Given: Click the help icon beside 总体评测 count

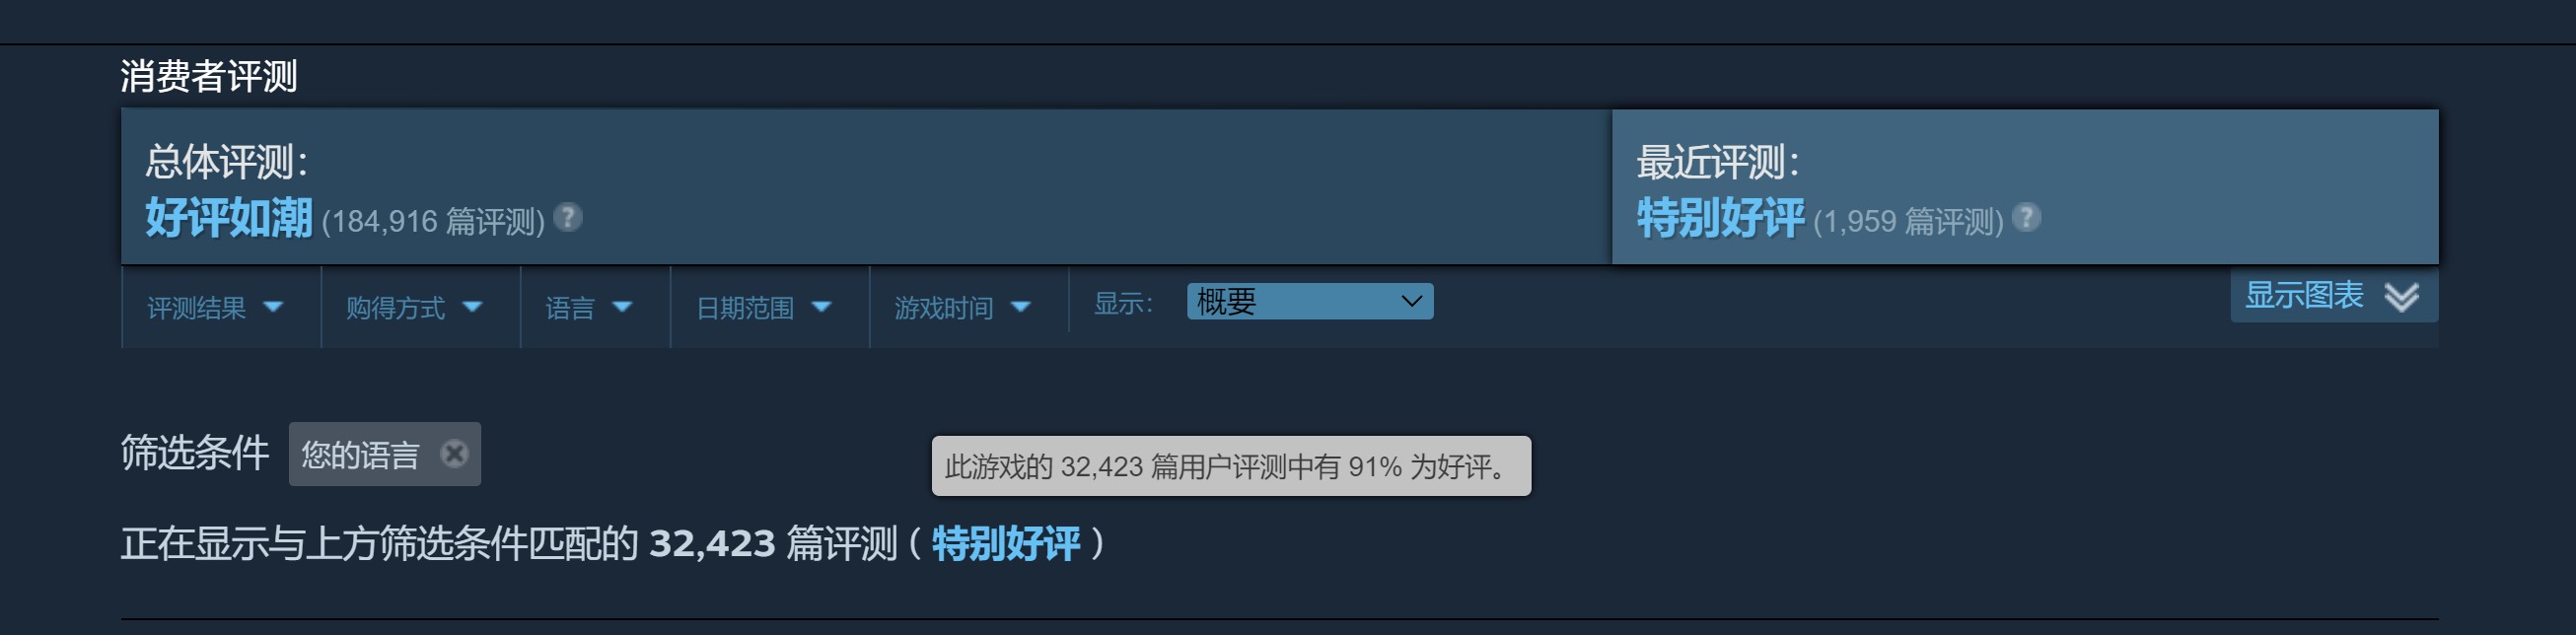Looking at the screenshot, I should [x=568, y=217].
